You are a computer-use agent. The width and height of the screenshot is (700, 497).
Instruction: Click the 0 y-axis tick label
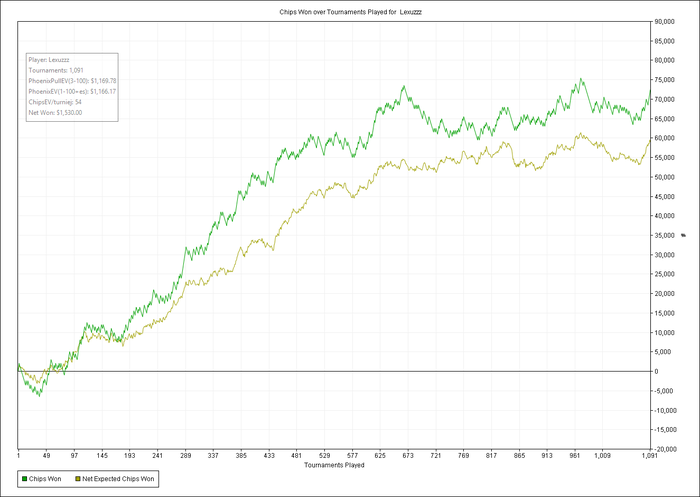click(x=656, y=372)
